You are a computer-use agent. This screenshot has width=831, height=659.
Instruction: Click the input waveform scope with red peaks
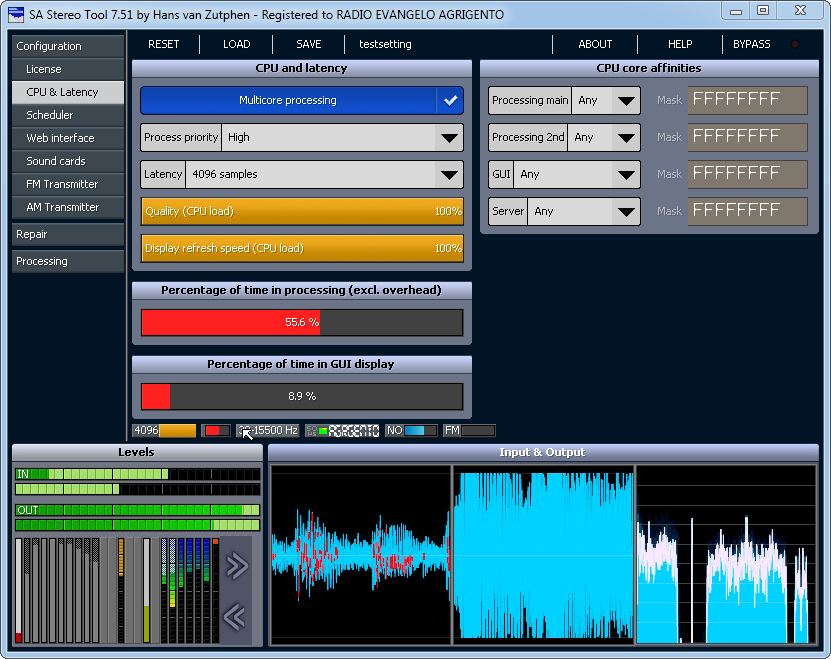360,555
